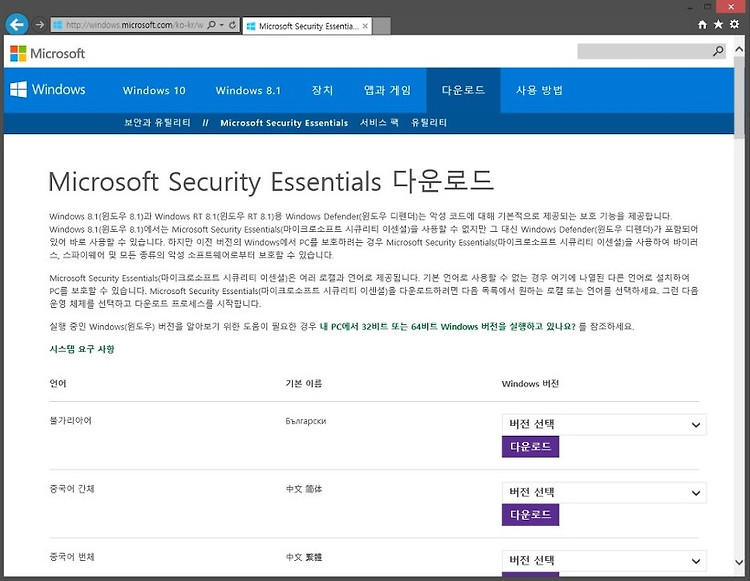Click the Microsoft logo

(47, 53)
